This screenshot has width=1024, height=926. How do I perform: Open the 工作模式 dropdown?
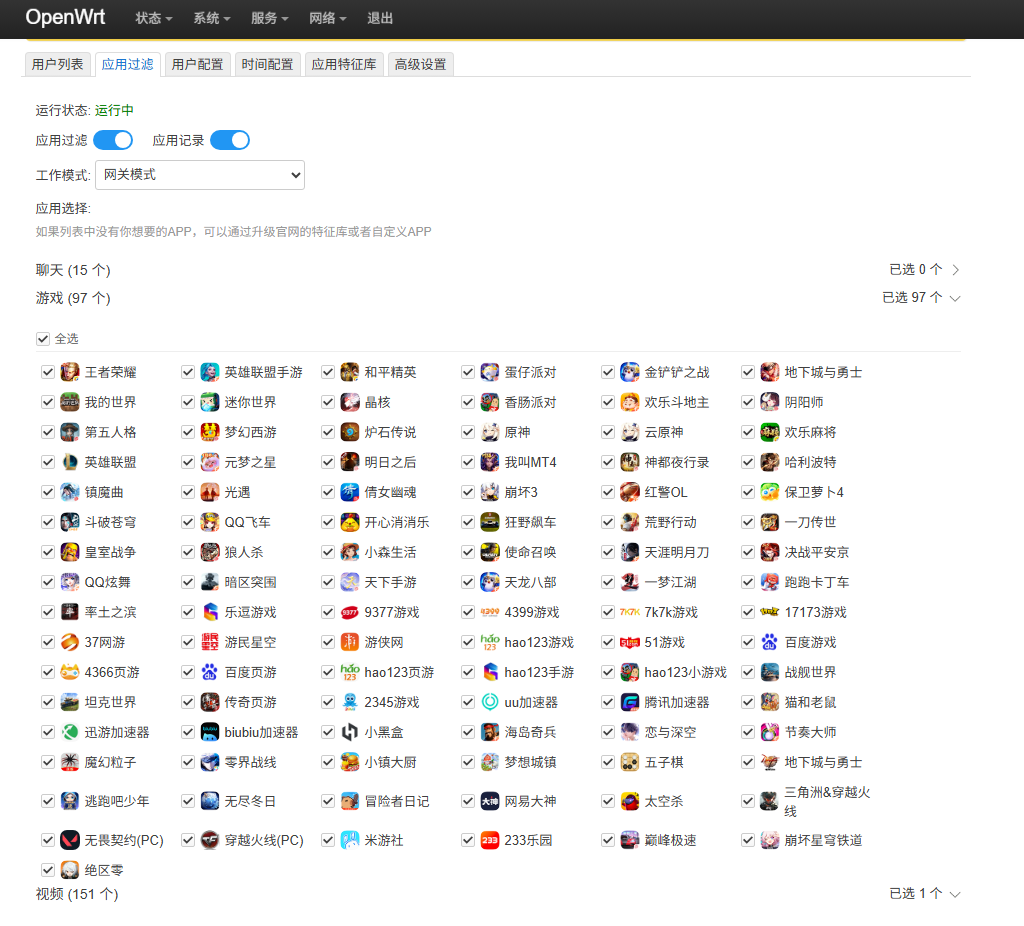coord(200,175)
